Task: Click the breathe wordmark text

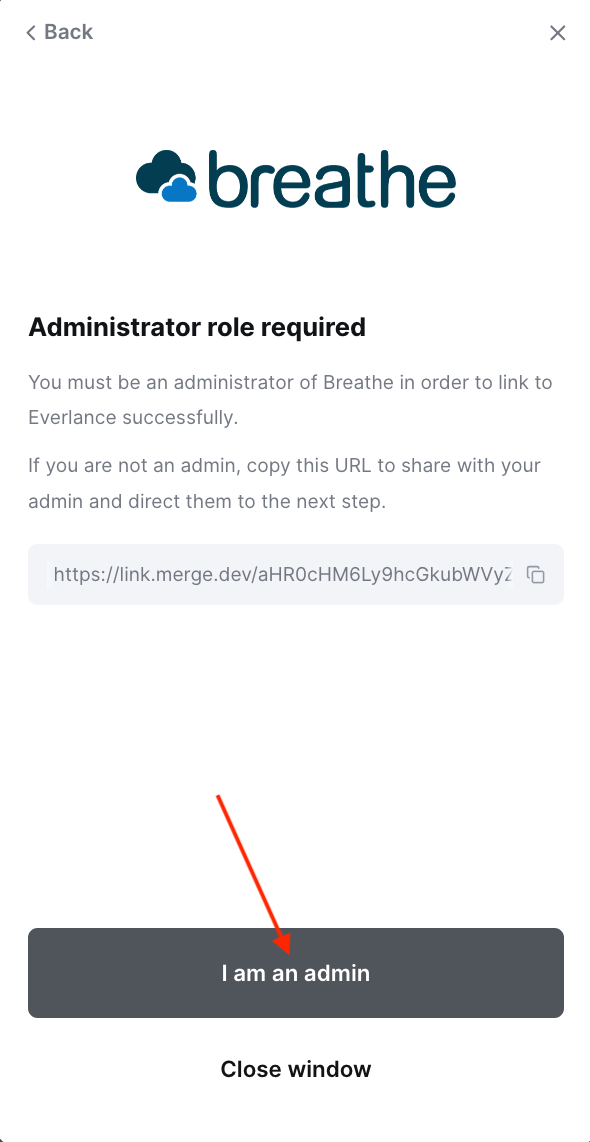Action: [x=332, y=177]
